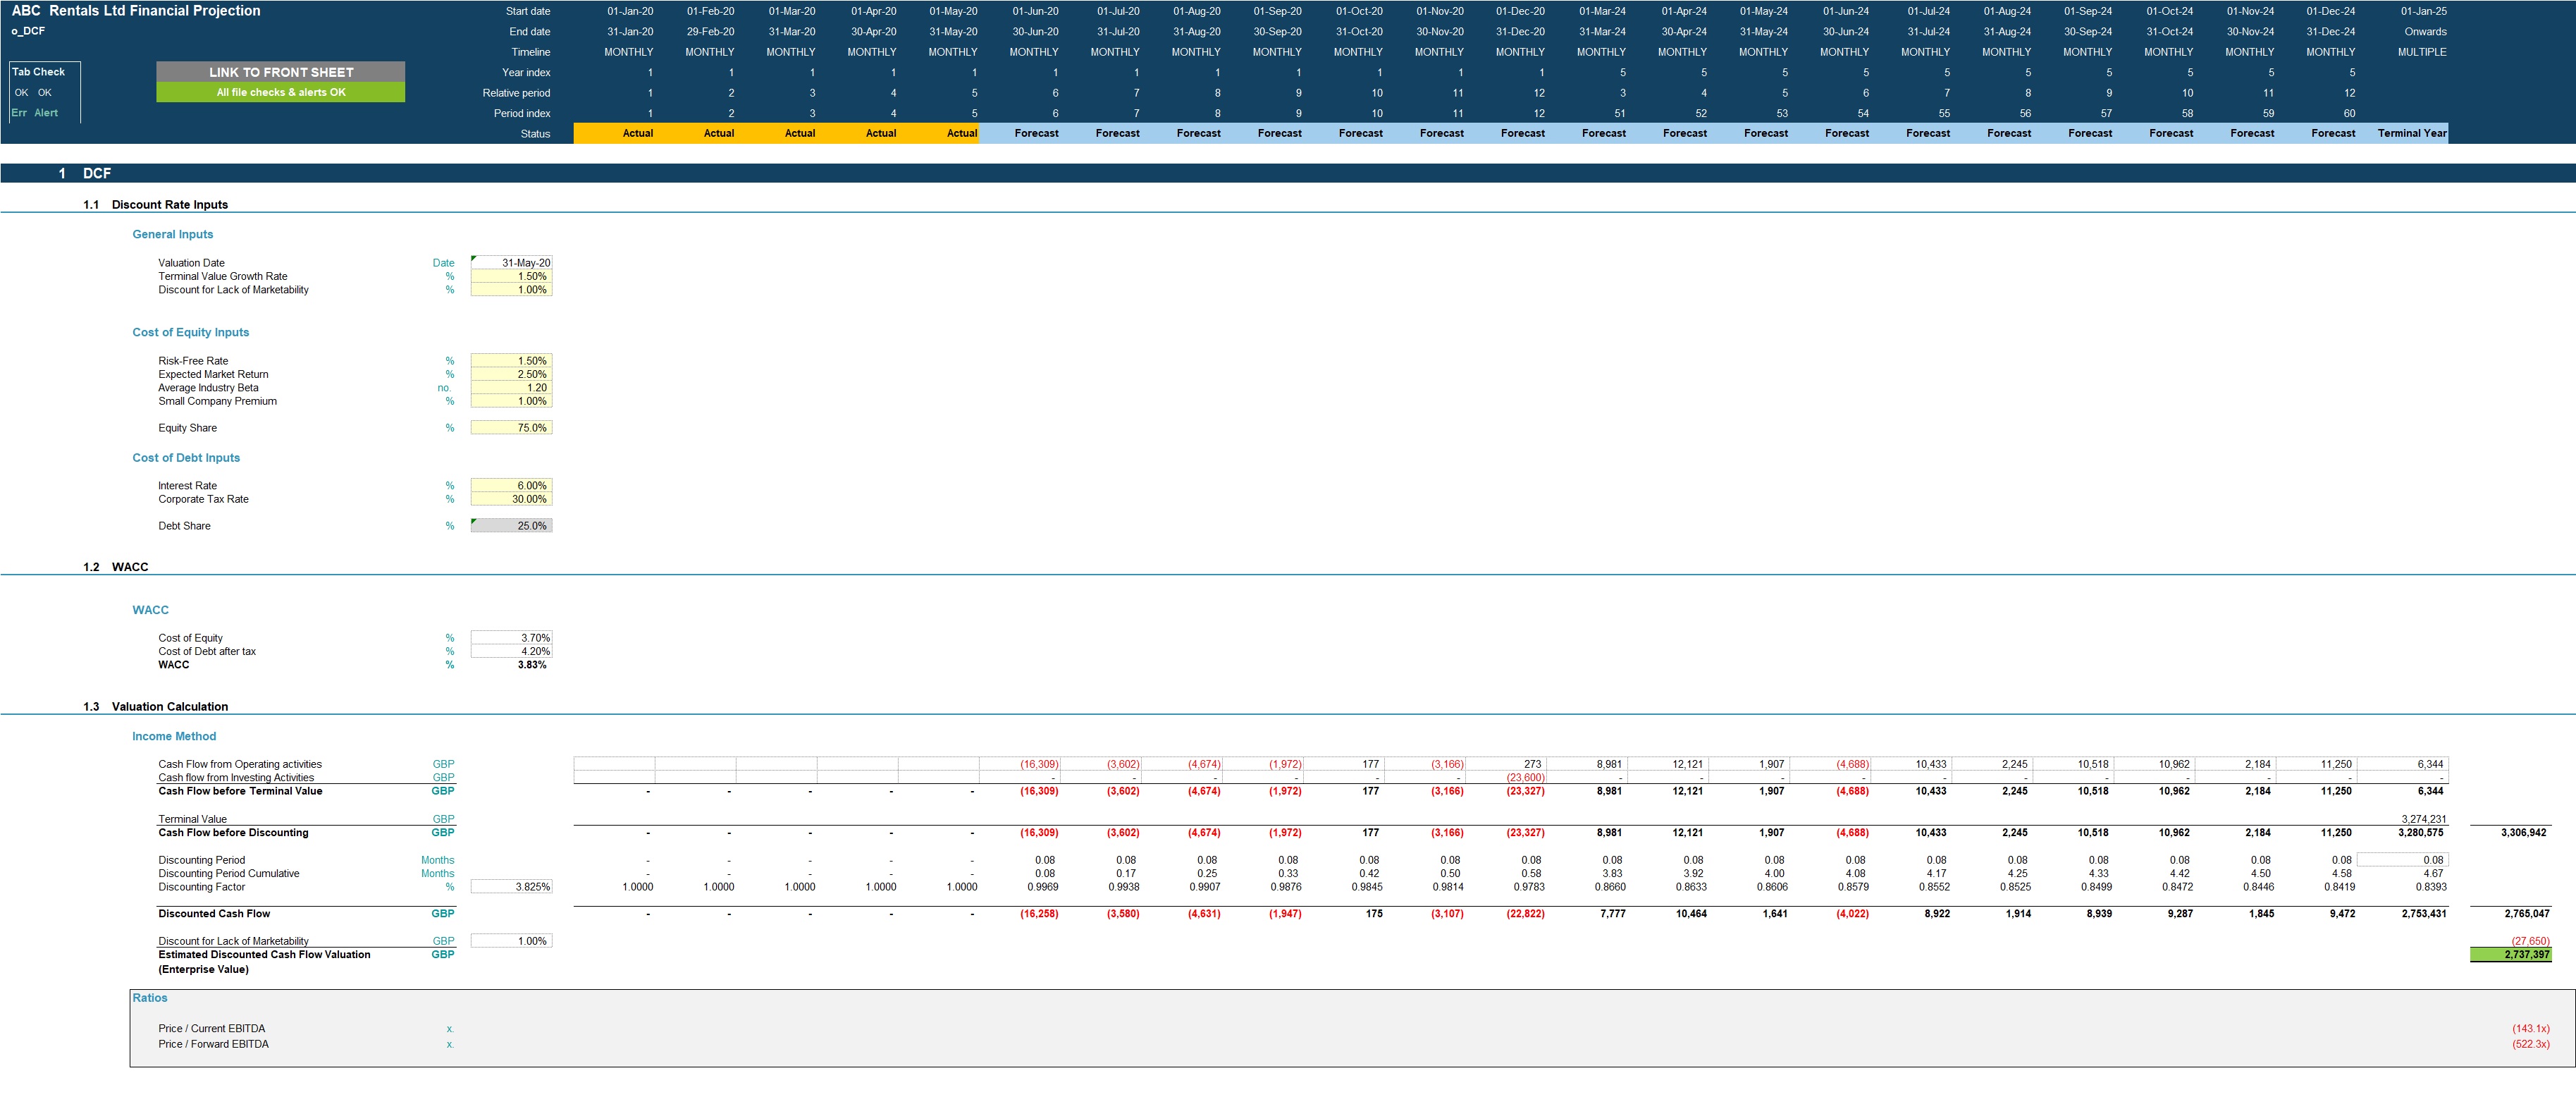Click the Err Alert indicator
The image size is (2576, 1109).
pos(35,113)
